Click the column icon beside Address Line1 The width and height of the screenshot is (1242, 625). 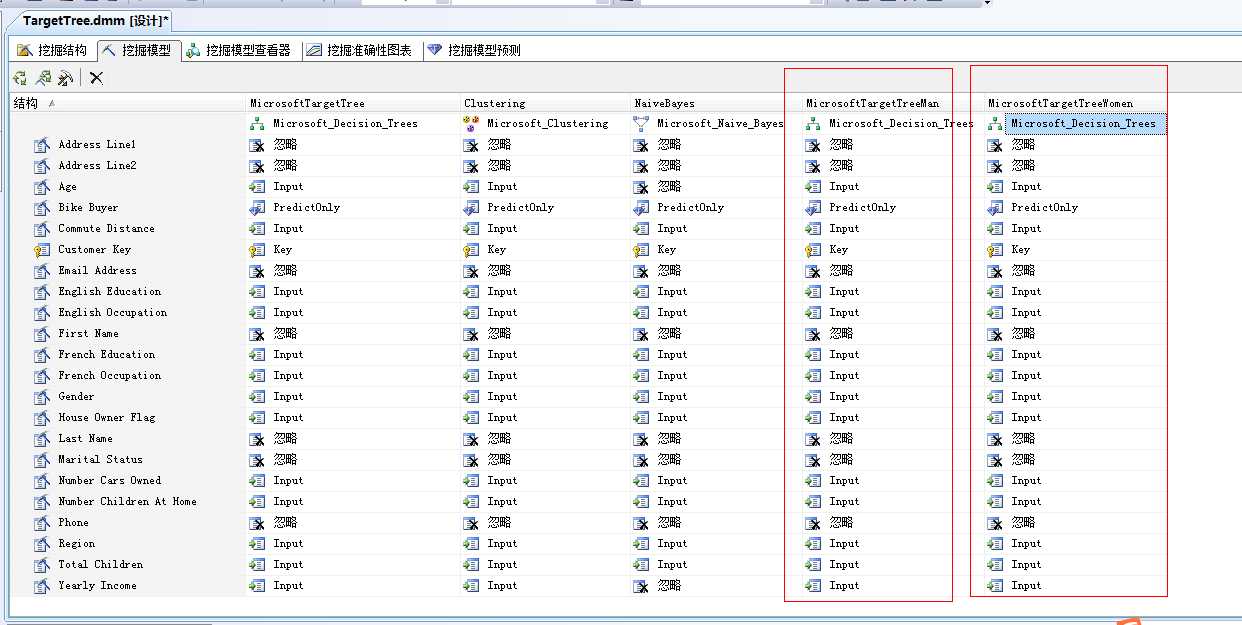(x=41, y=145)
